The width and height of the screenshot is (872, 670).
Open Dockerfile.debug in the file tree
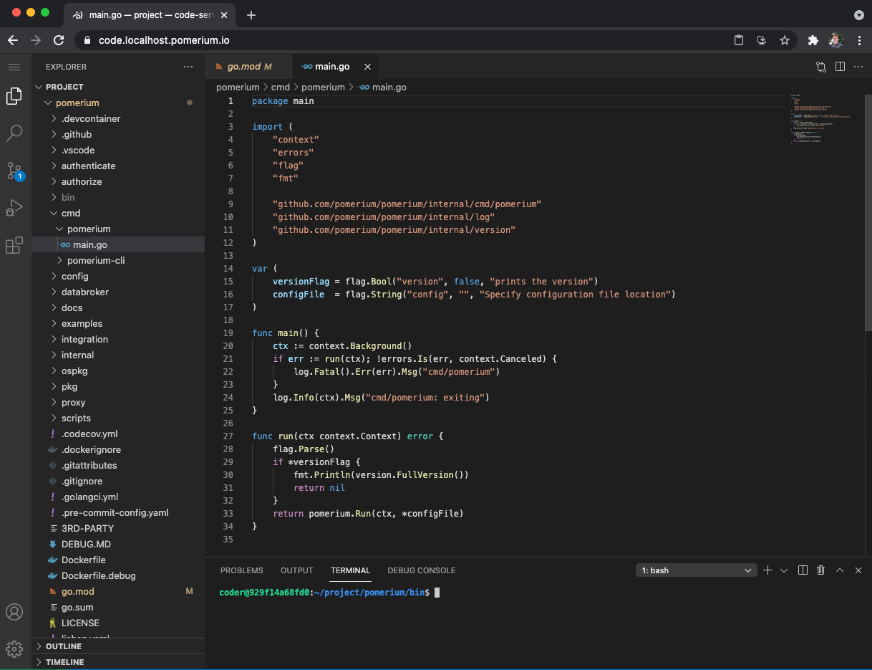tap(118, 575)
